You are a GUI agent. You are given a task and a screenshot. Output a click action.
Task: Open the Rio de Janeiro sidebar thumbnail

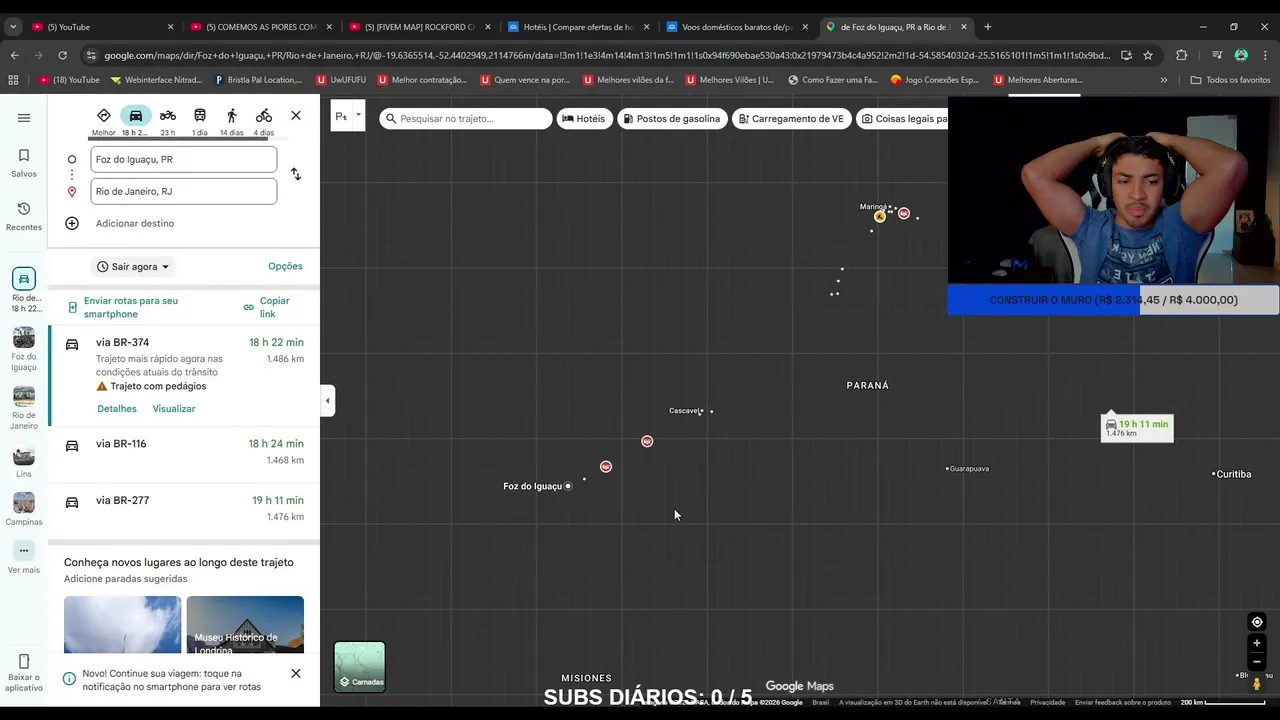tap(24, 408)
